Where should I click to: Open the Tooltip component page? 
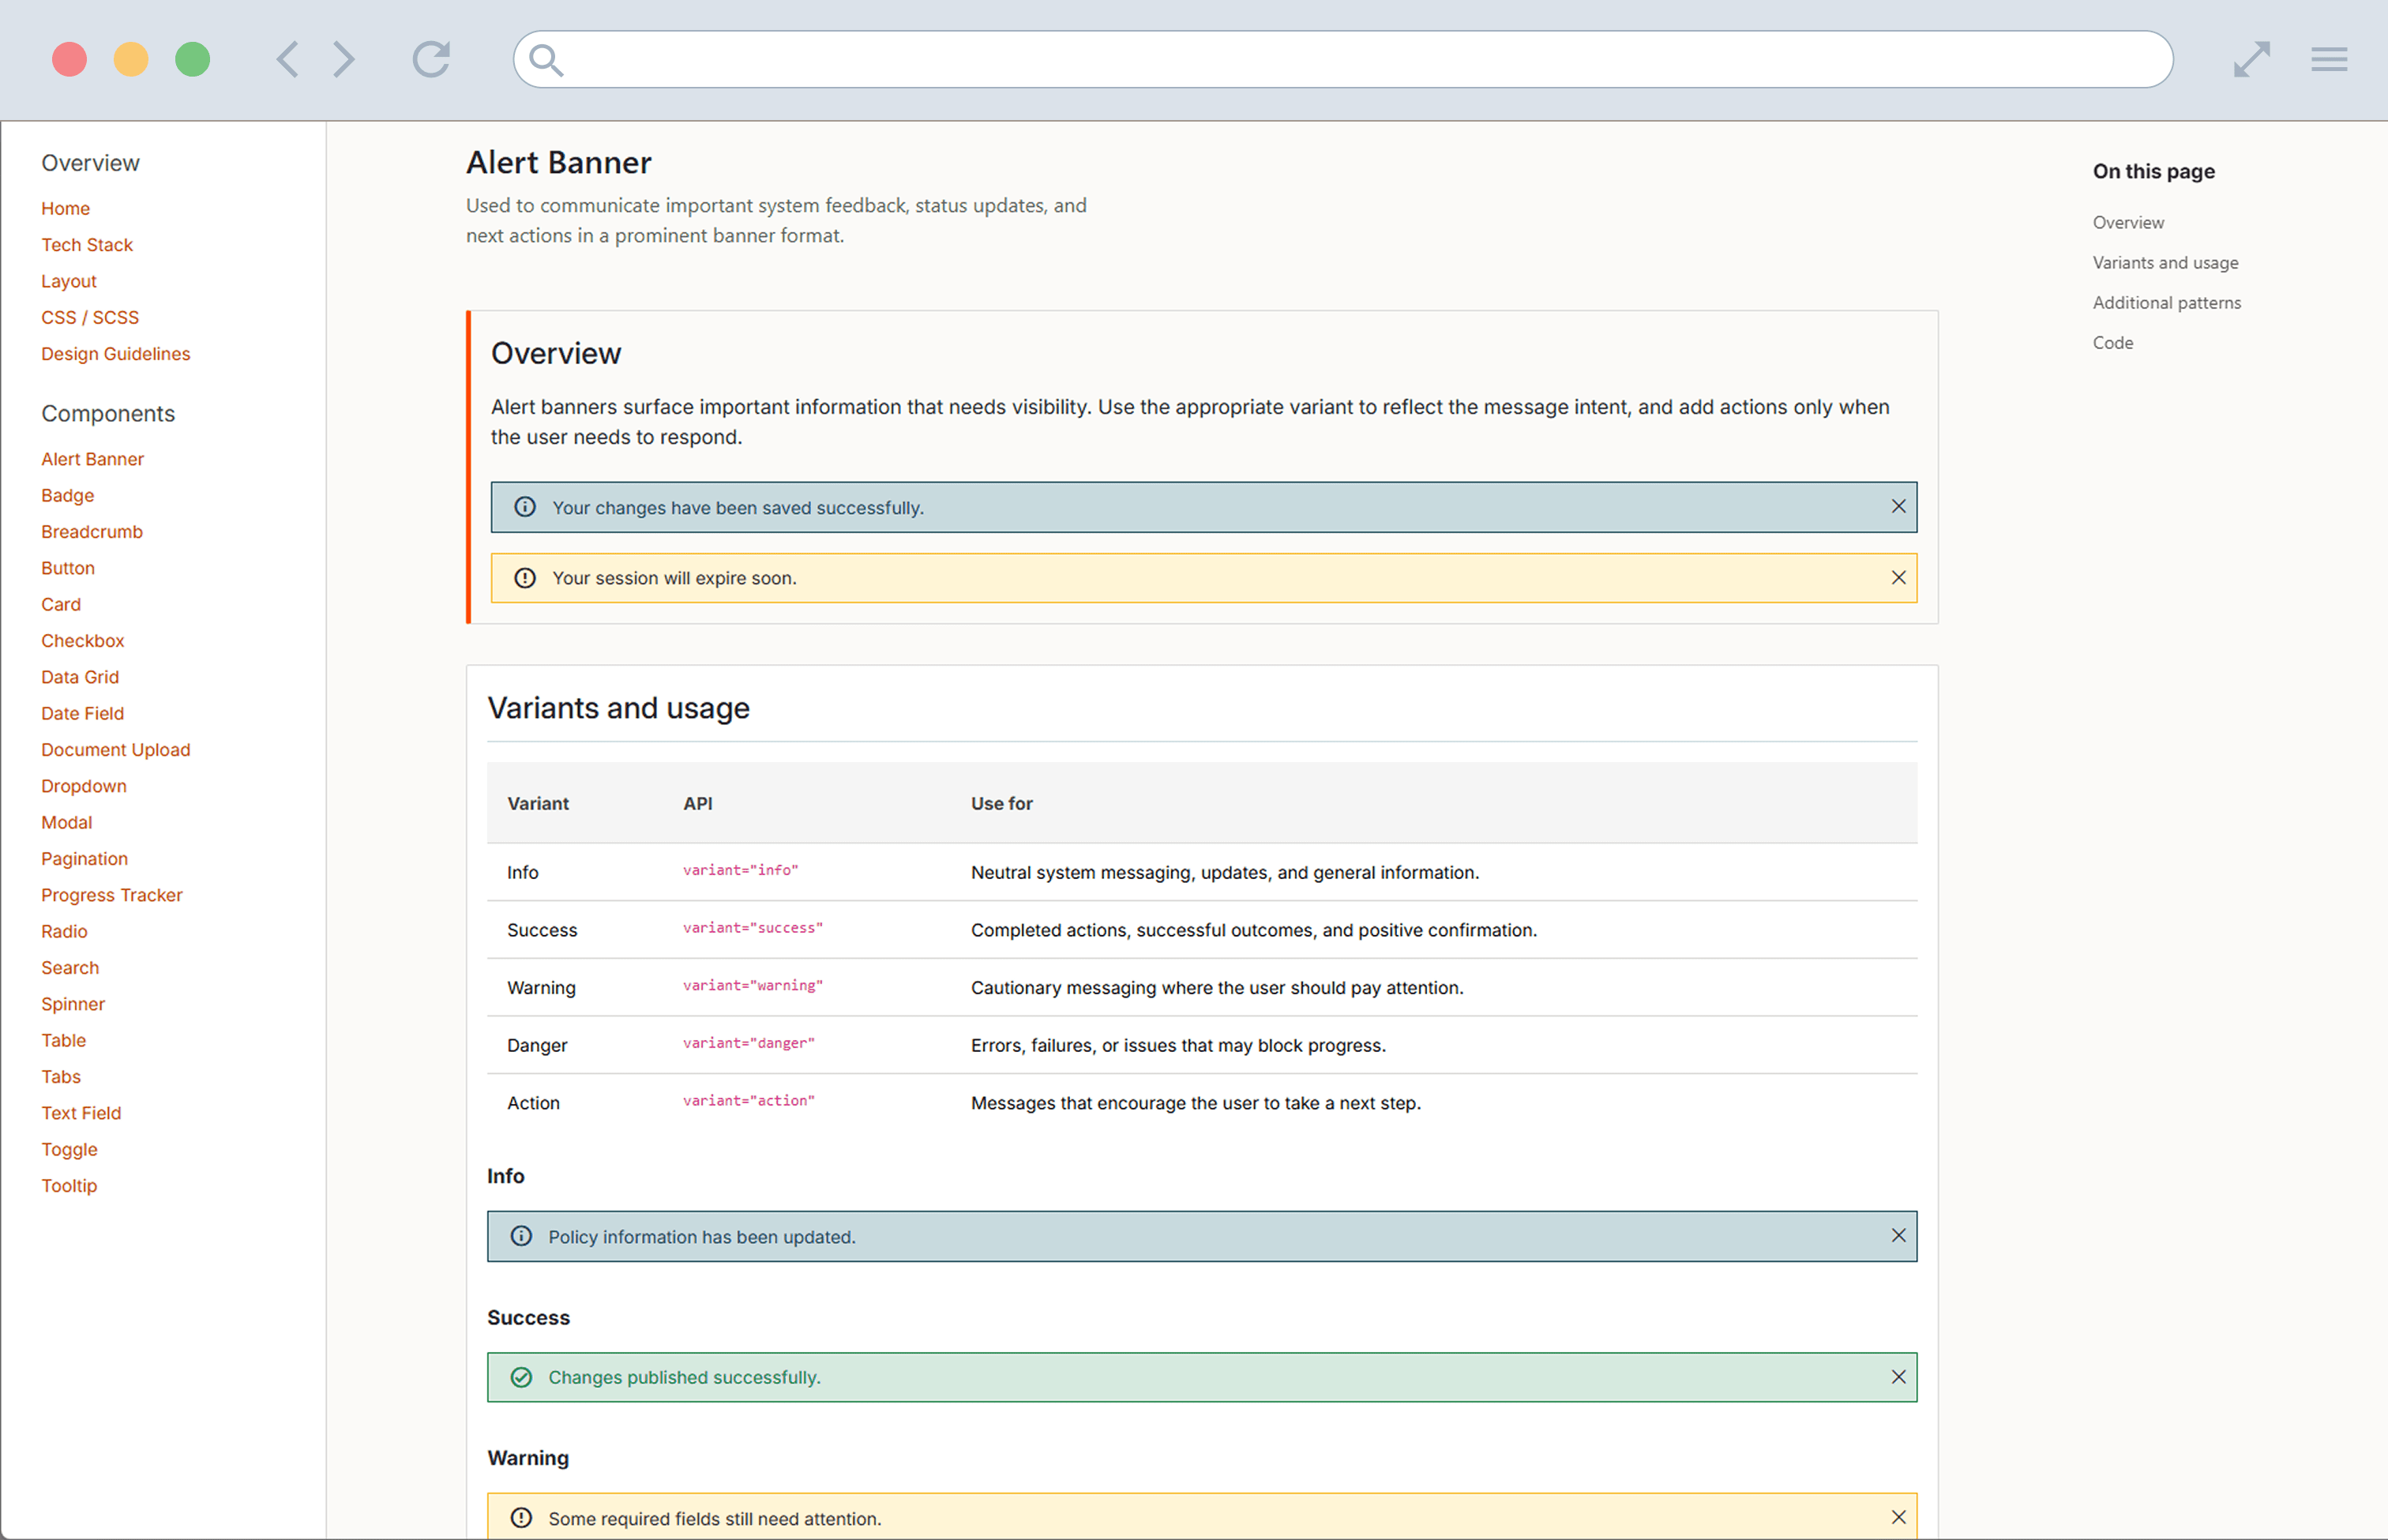(69, 1186)
